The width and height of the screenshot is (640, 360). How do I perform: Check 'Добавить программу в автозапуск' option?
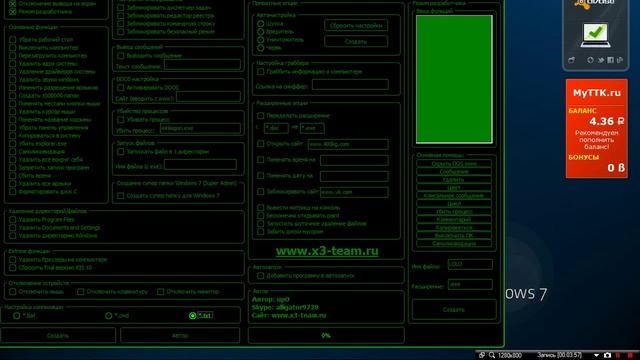click(261, 276)
